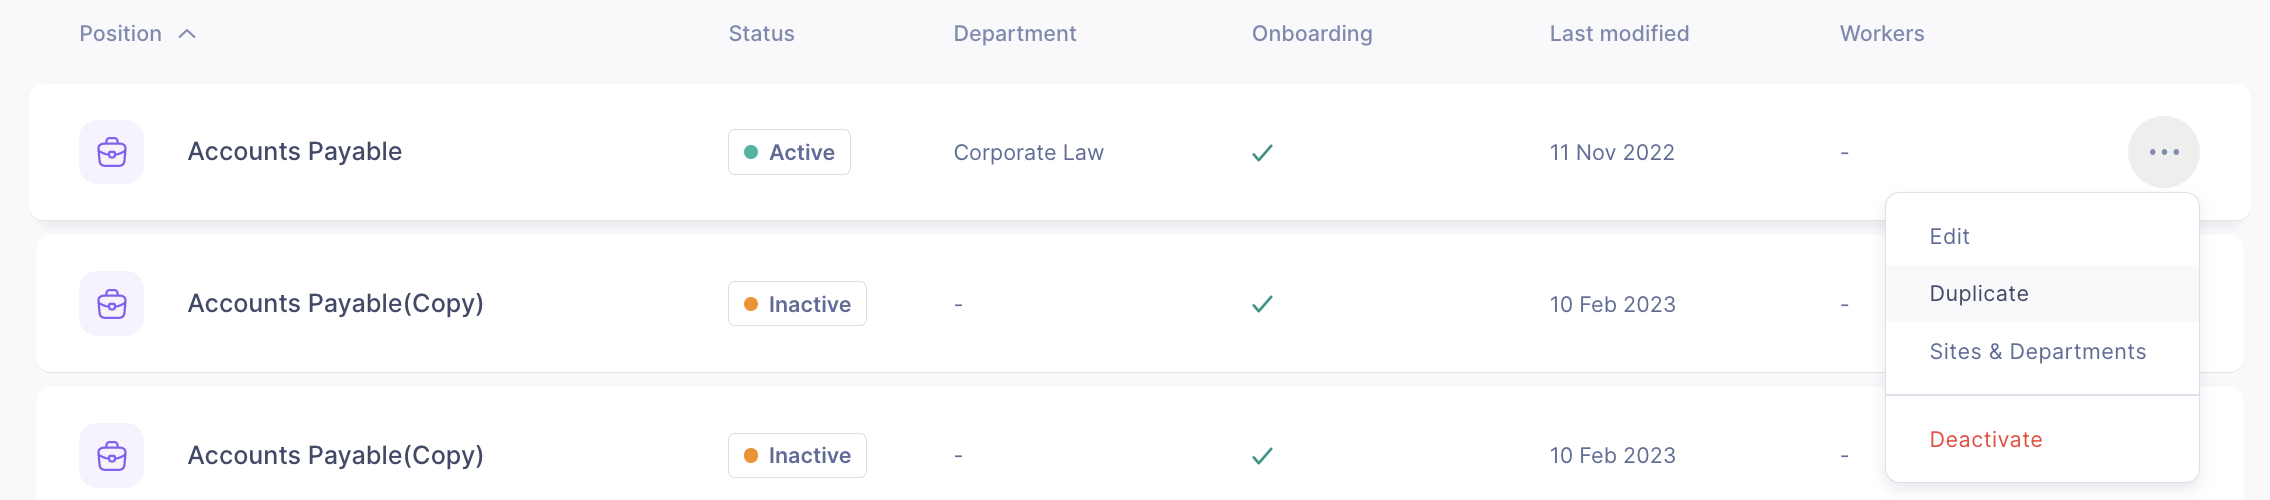Click the Active status badge
The image size is (2270, 500).
(789, 152)
